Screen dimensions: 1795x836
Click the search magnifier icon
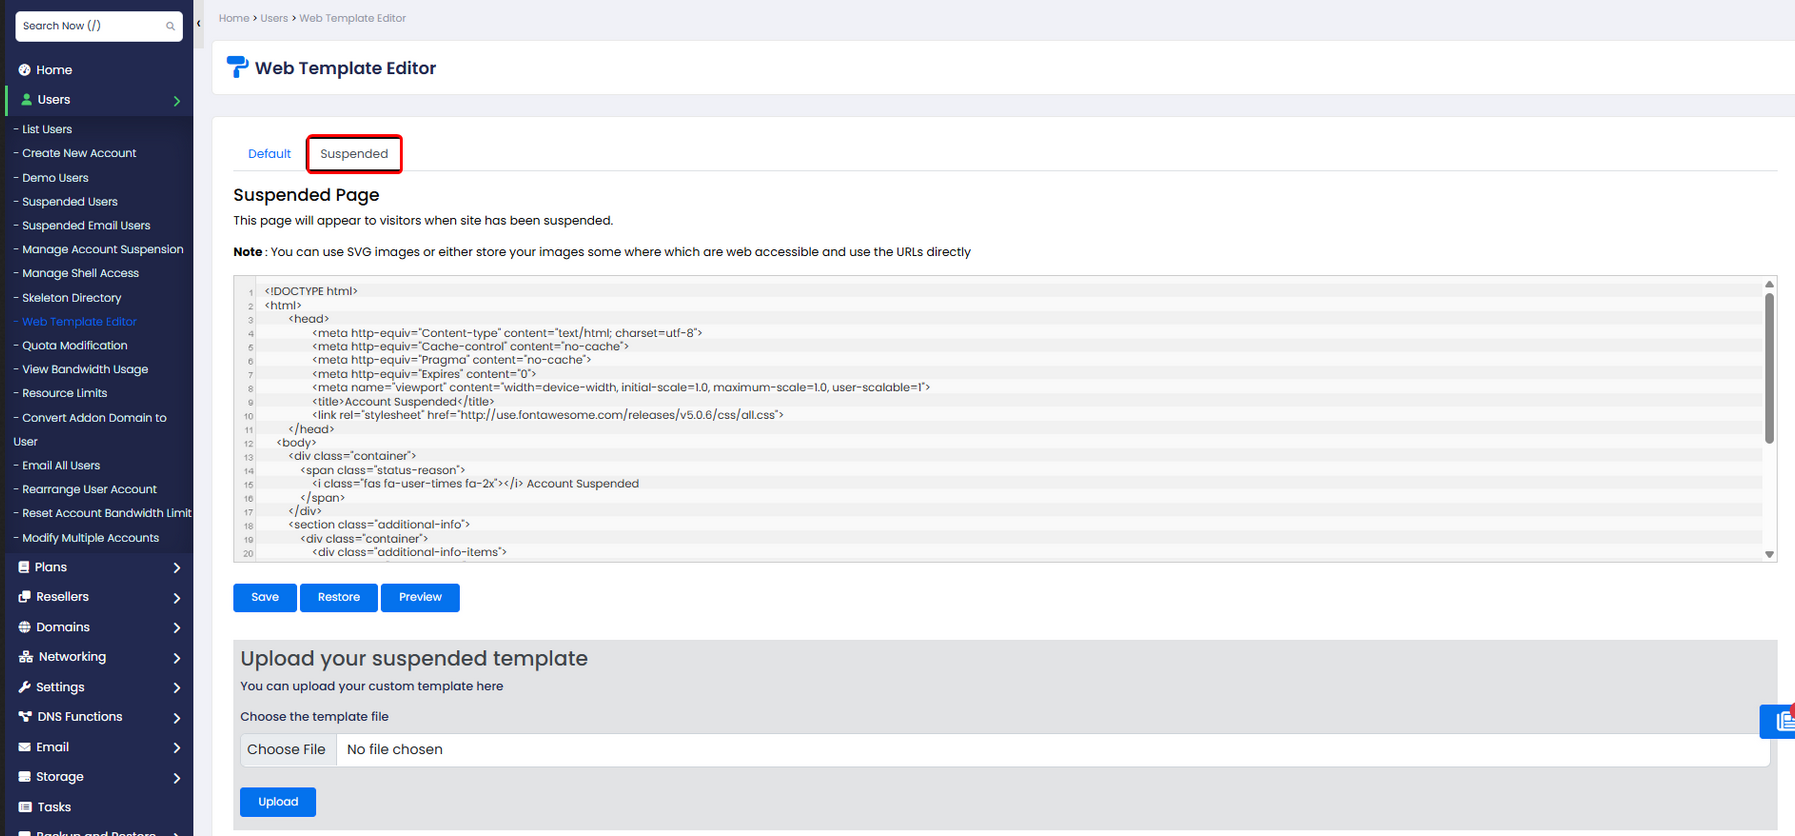pos(170,26)
